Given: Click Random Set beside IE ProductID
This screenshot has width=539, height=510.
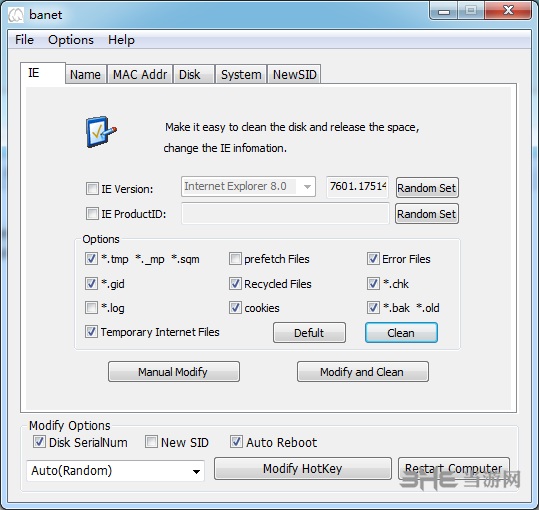Looking at the screenshot, I should pyautogui.click(x=427, y=214).
